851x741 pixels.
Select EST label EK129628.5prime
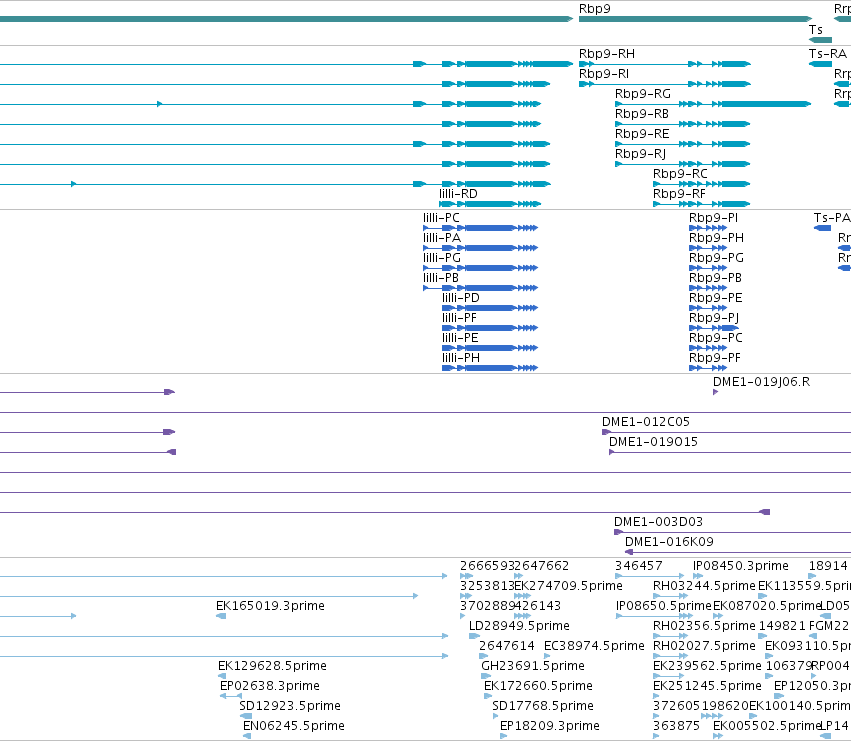[272, 666]
